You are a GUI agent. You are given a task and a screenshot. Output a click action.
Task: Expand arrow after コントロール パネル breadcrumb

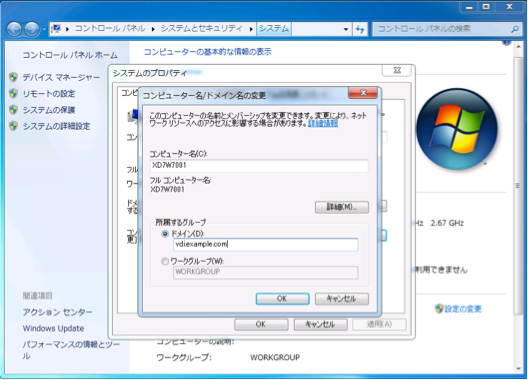[153, 29]
